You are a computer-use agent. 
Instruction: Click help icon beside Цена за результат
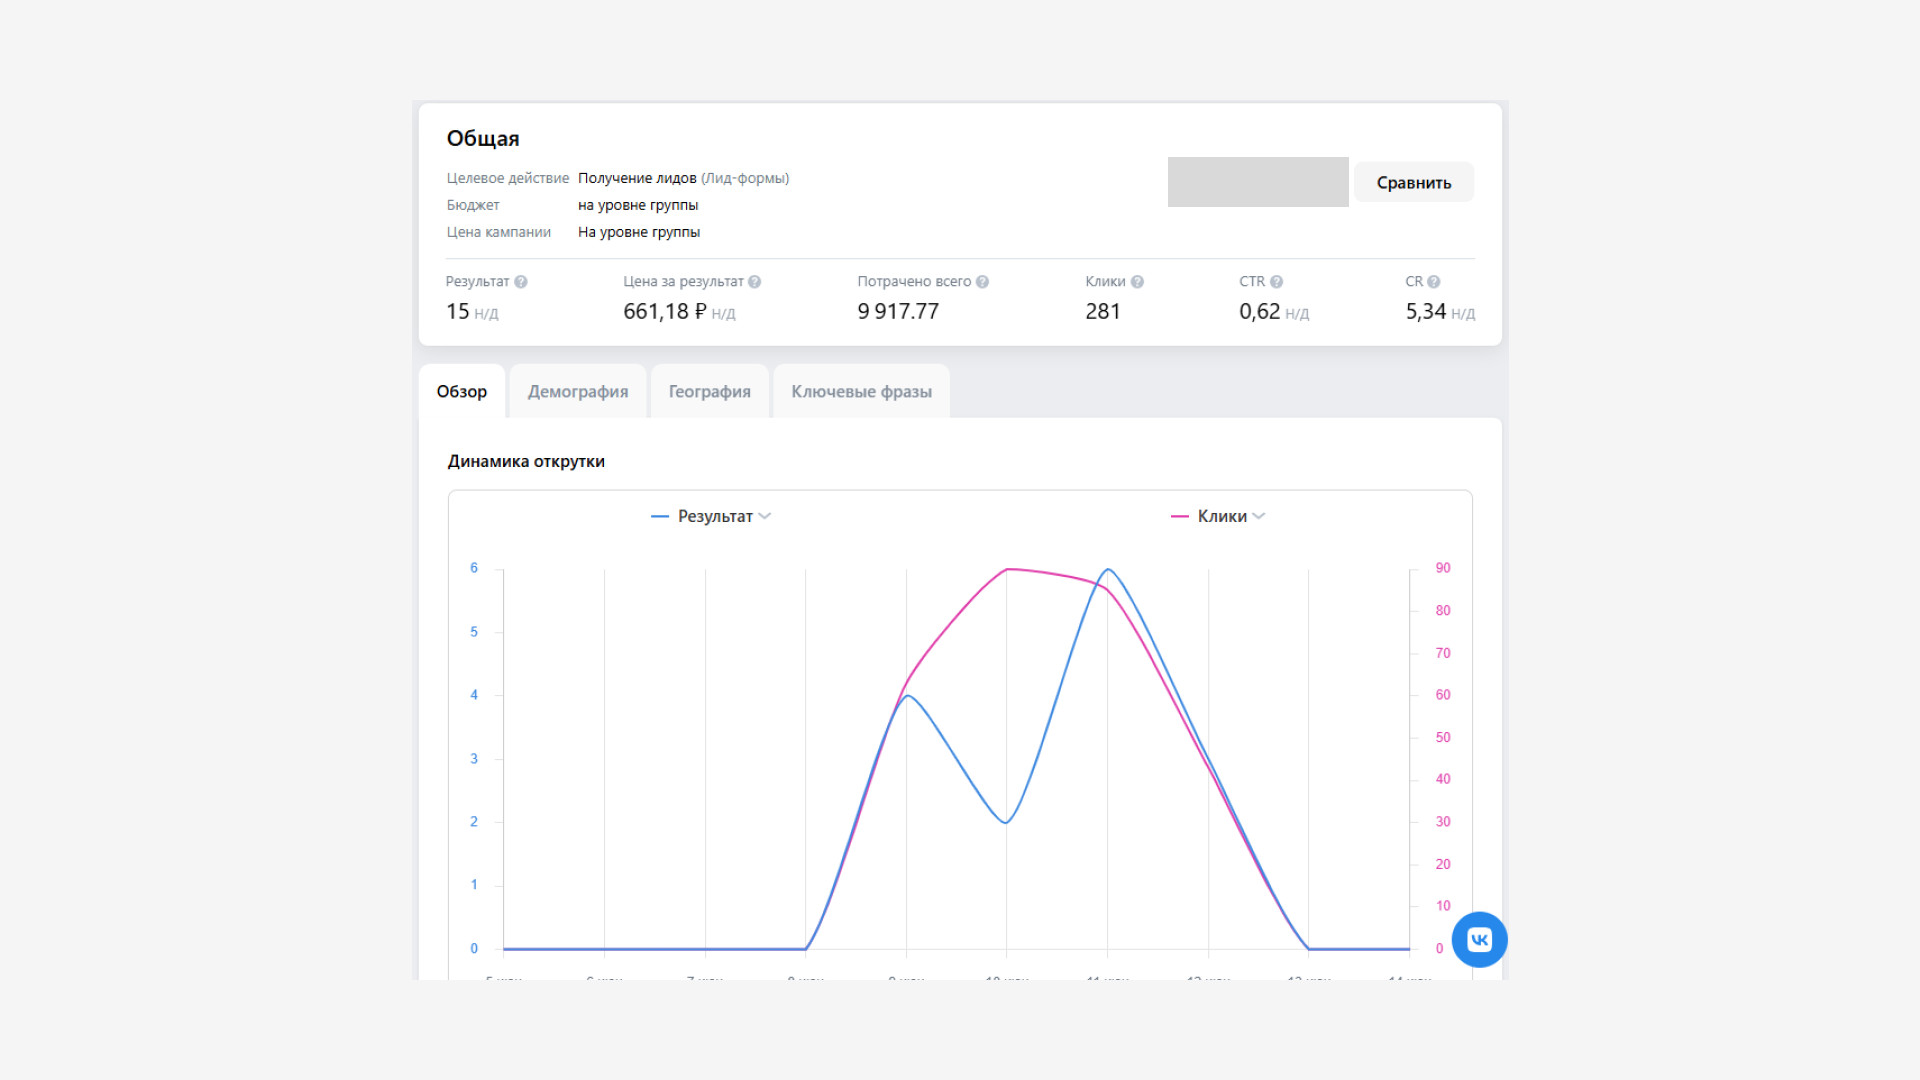(755, 282)
